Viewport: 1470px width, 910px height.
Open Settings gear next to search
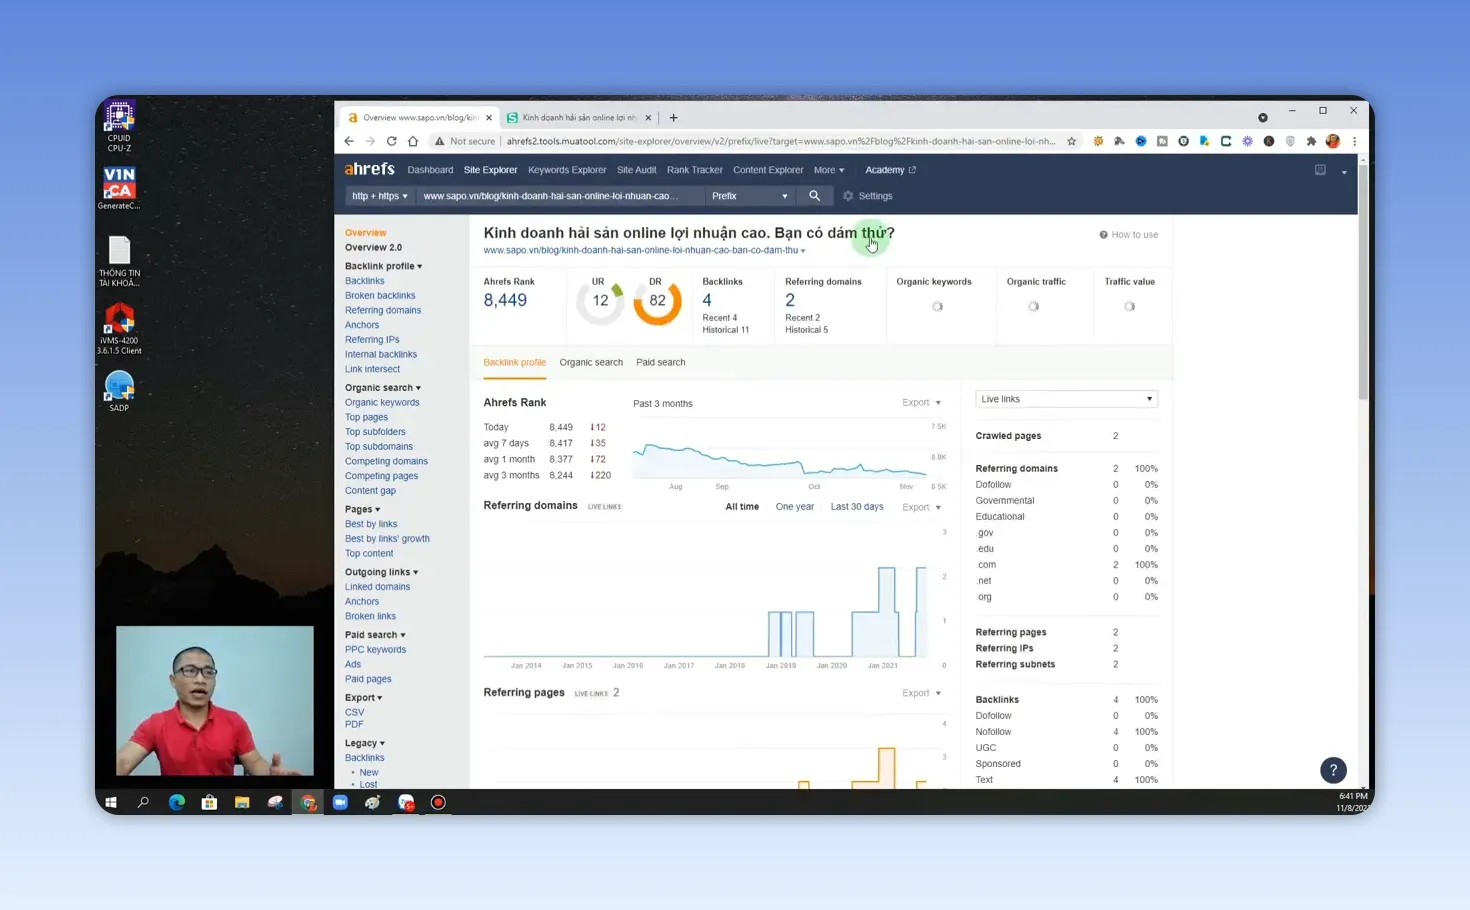pyautogui.click(x=867, y=196)
